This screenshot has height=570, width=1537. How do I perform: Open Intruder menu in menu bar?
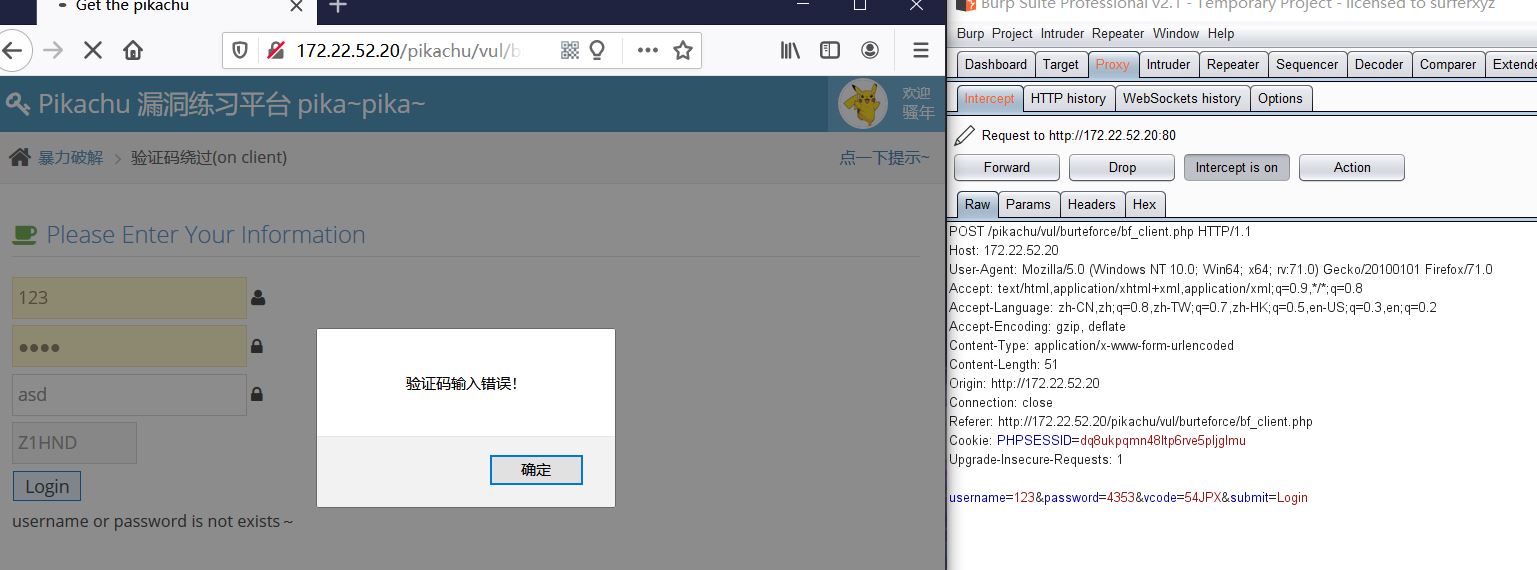(x=1062, y=33)
